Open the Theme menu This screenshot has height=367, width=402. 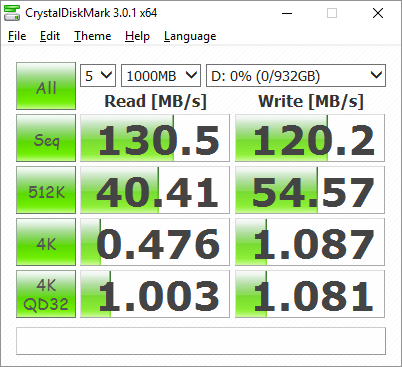point(93,36)
